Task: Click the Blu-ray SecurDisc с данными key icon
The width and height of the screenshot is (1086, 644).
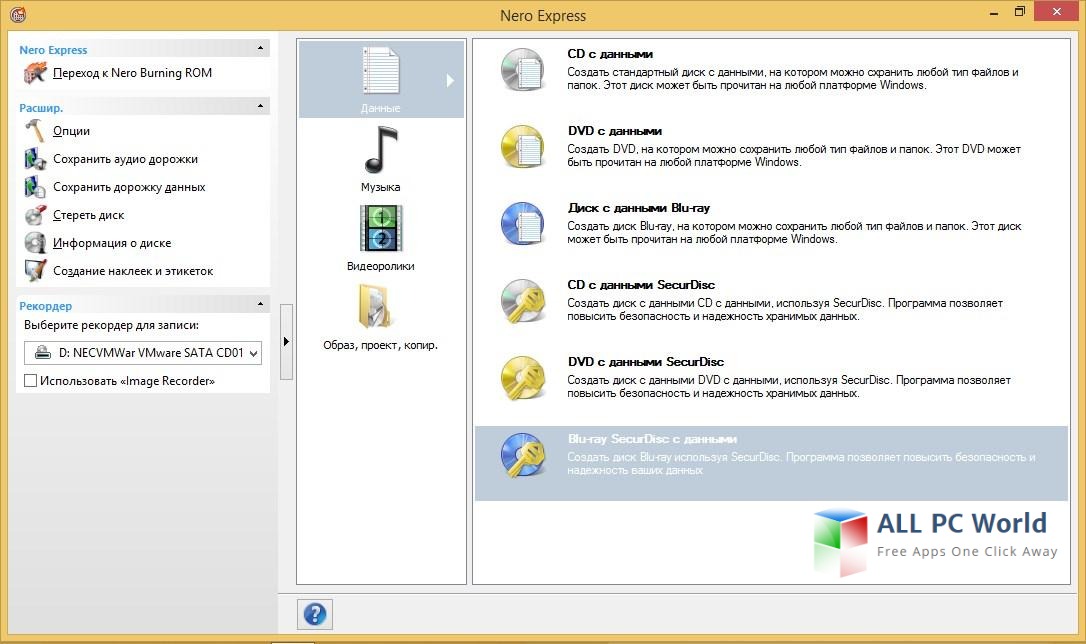Action: (x=523, y=455)
